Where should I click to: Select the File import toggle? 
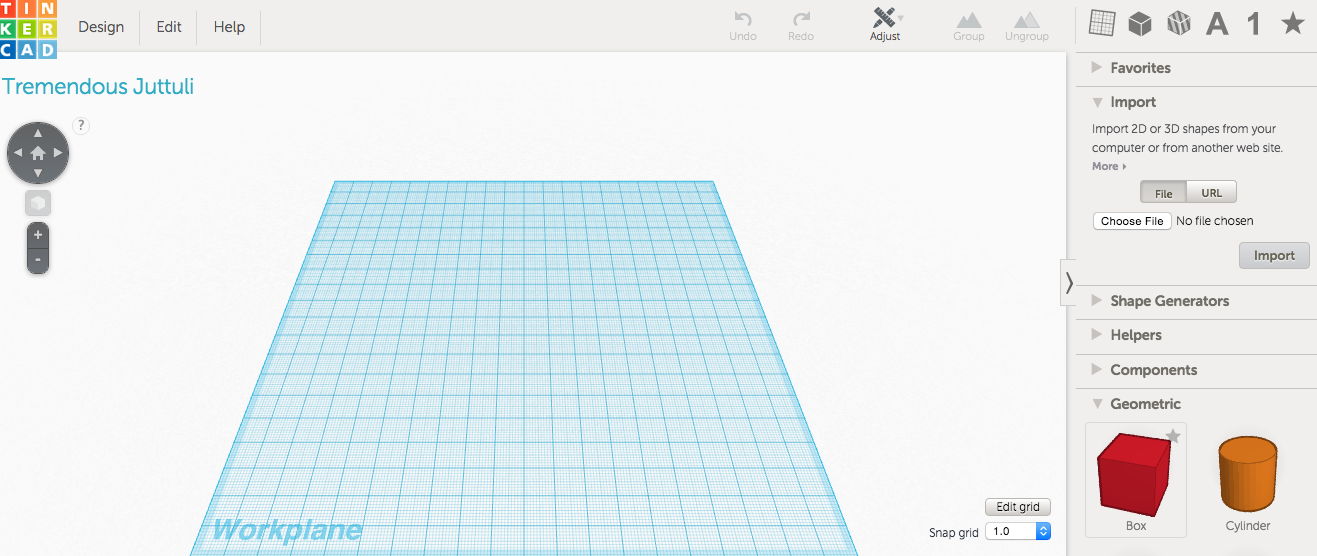tap(1163, 193)
